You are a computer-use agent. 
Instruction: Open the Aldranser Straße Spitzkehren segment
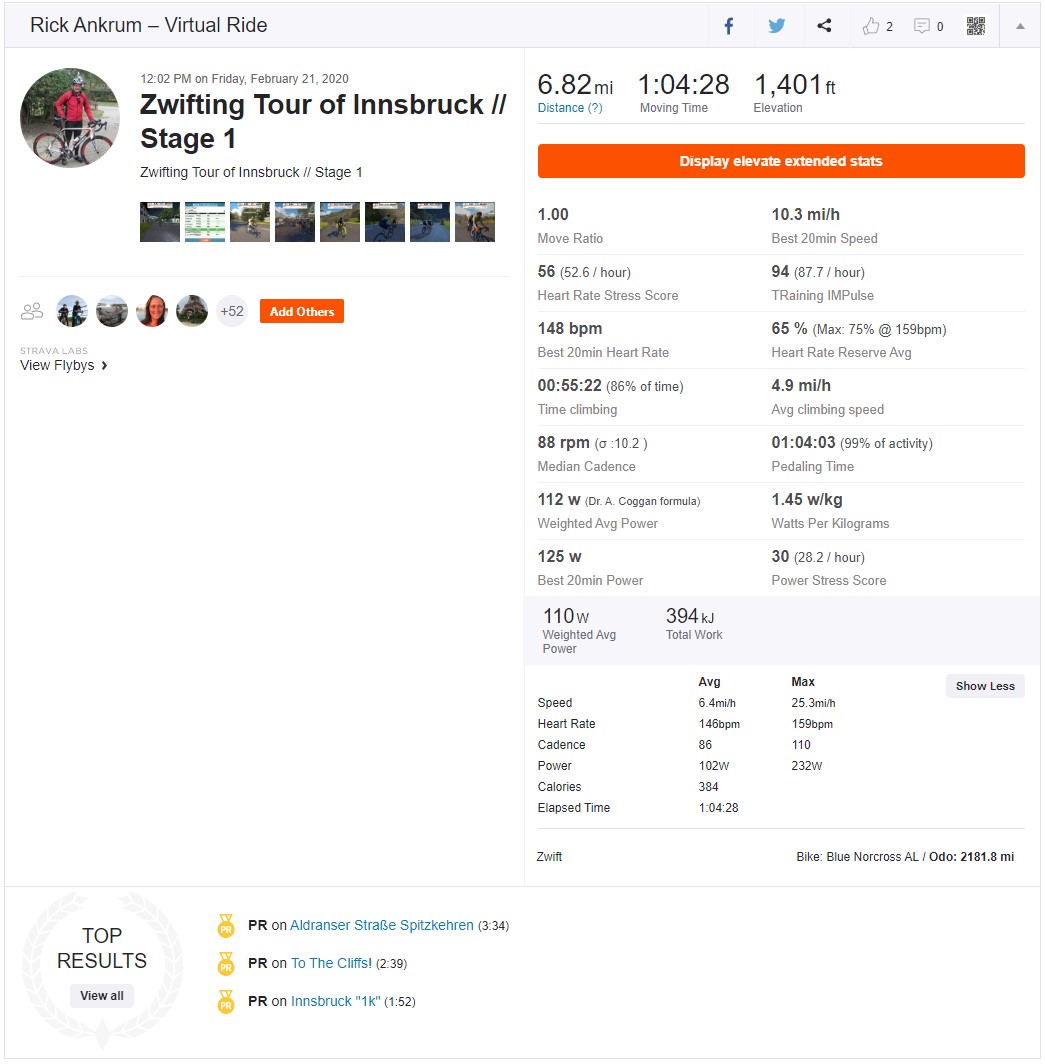[x=381, y=926]
